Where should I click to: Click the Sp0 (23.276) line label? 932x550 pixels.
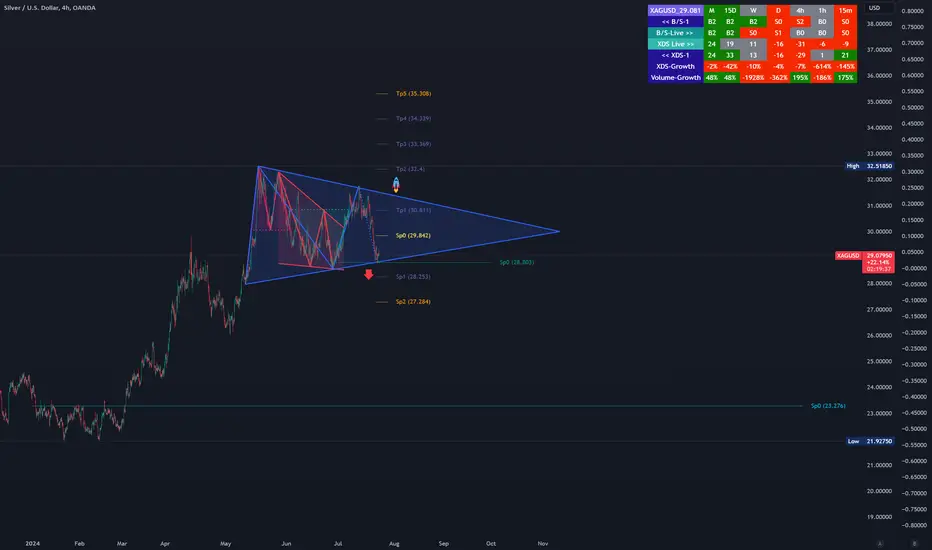(x=828, y=406)
